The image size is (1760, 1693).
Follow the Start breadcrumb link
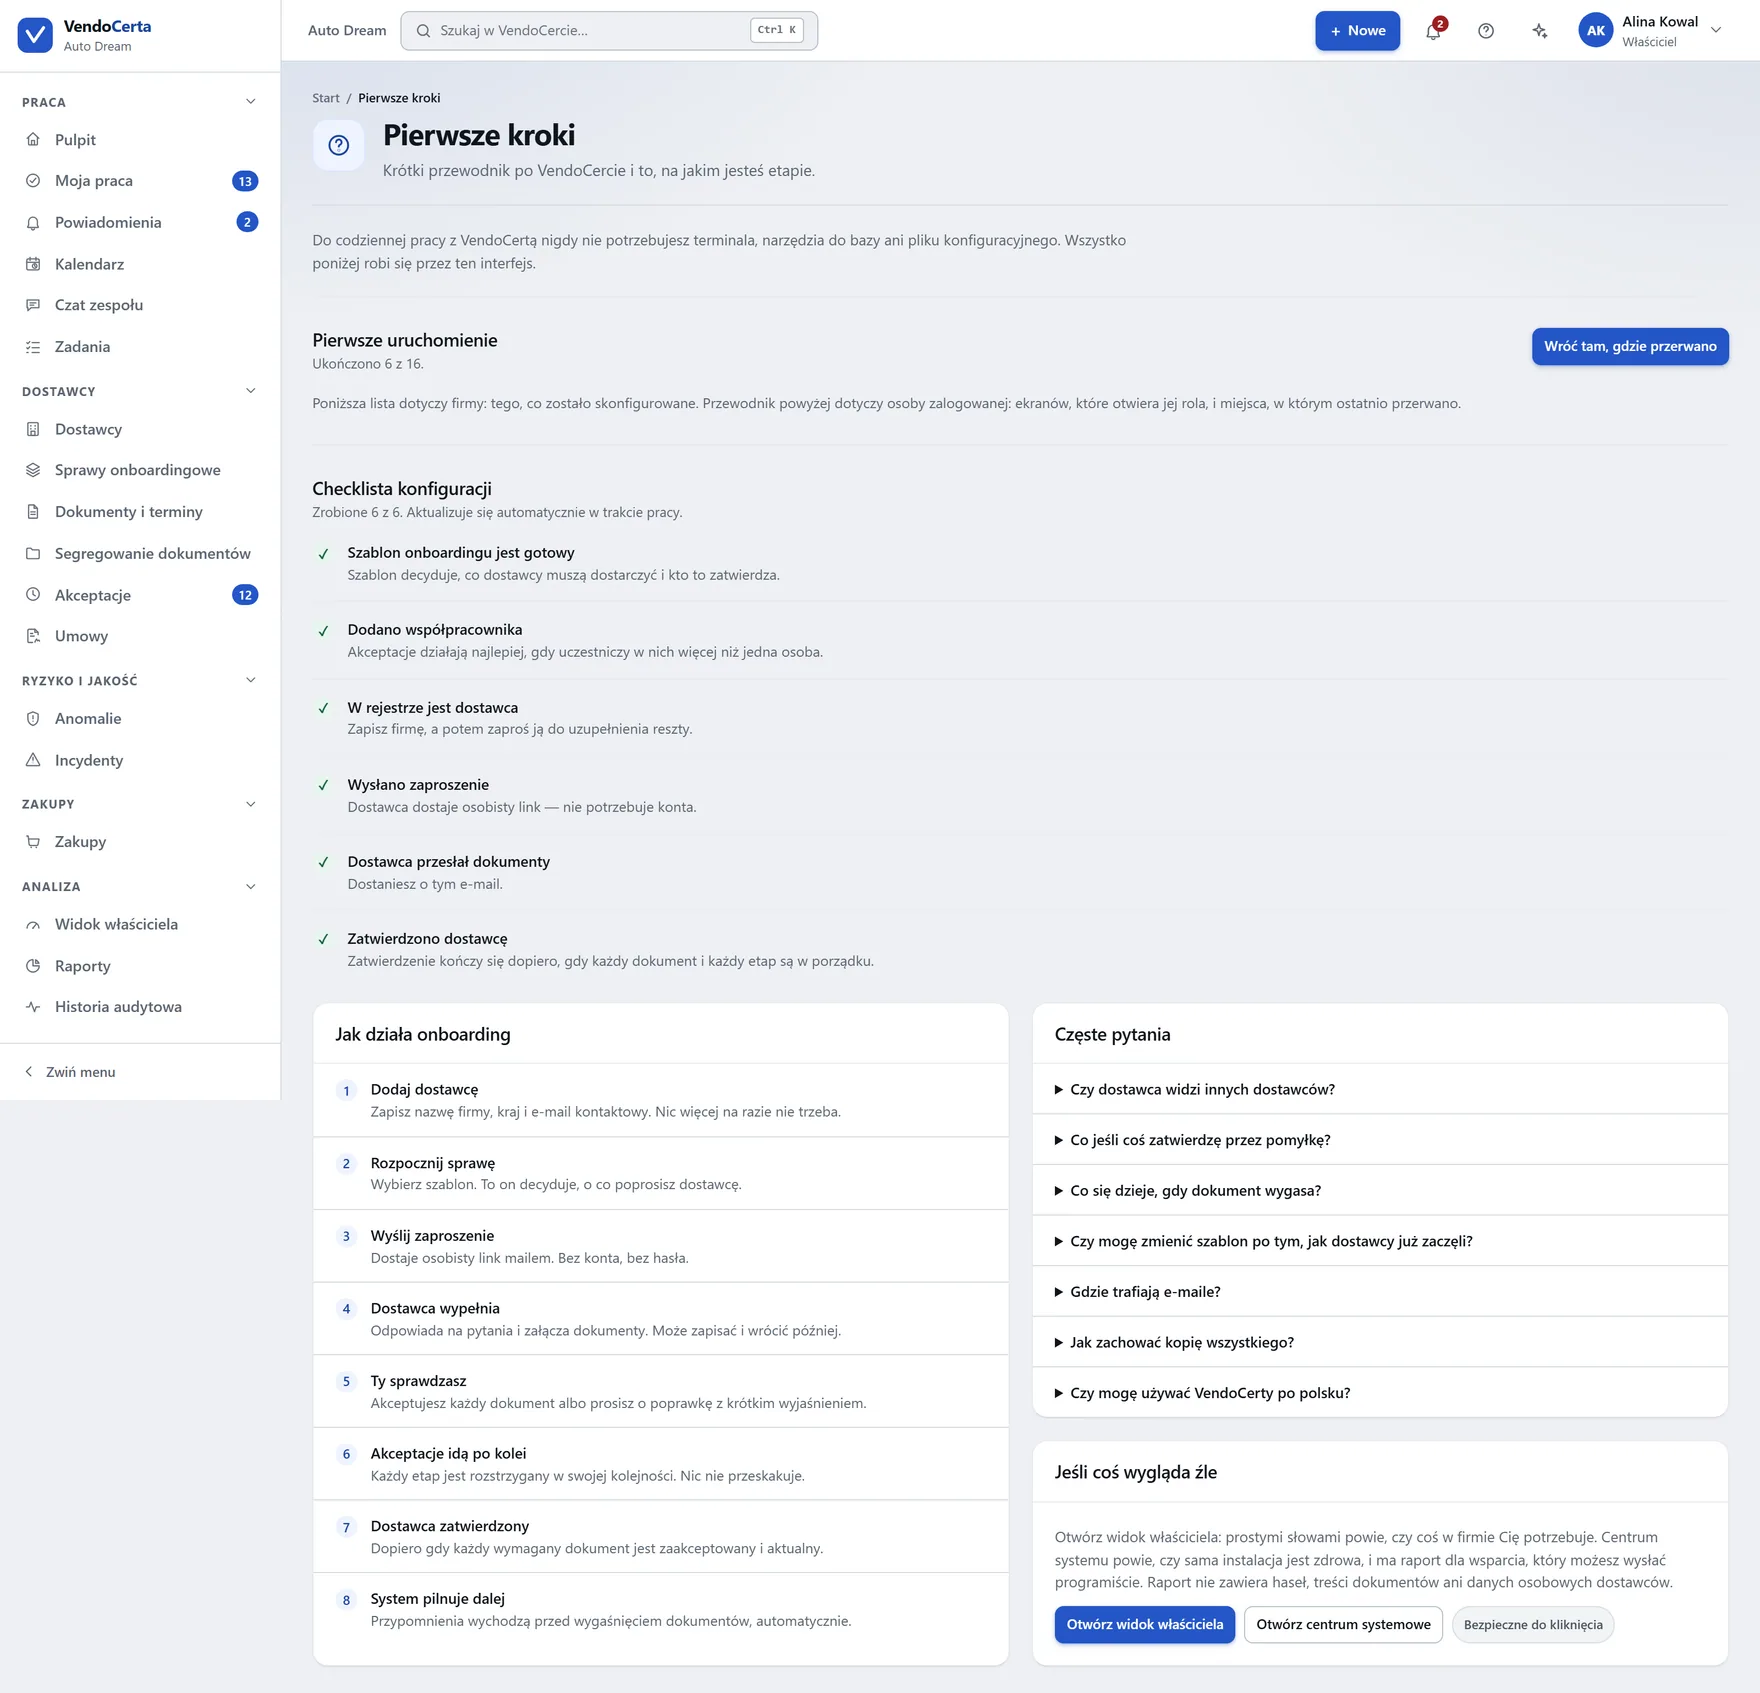point(326,98)
